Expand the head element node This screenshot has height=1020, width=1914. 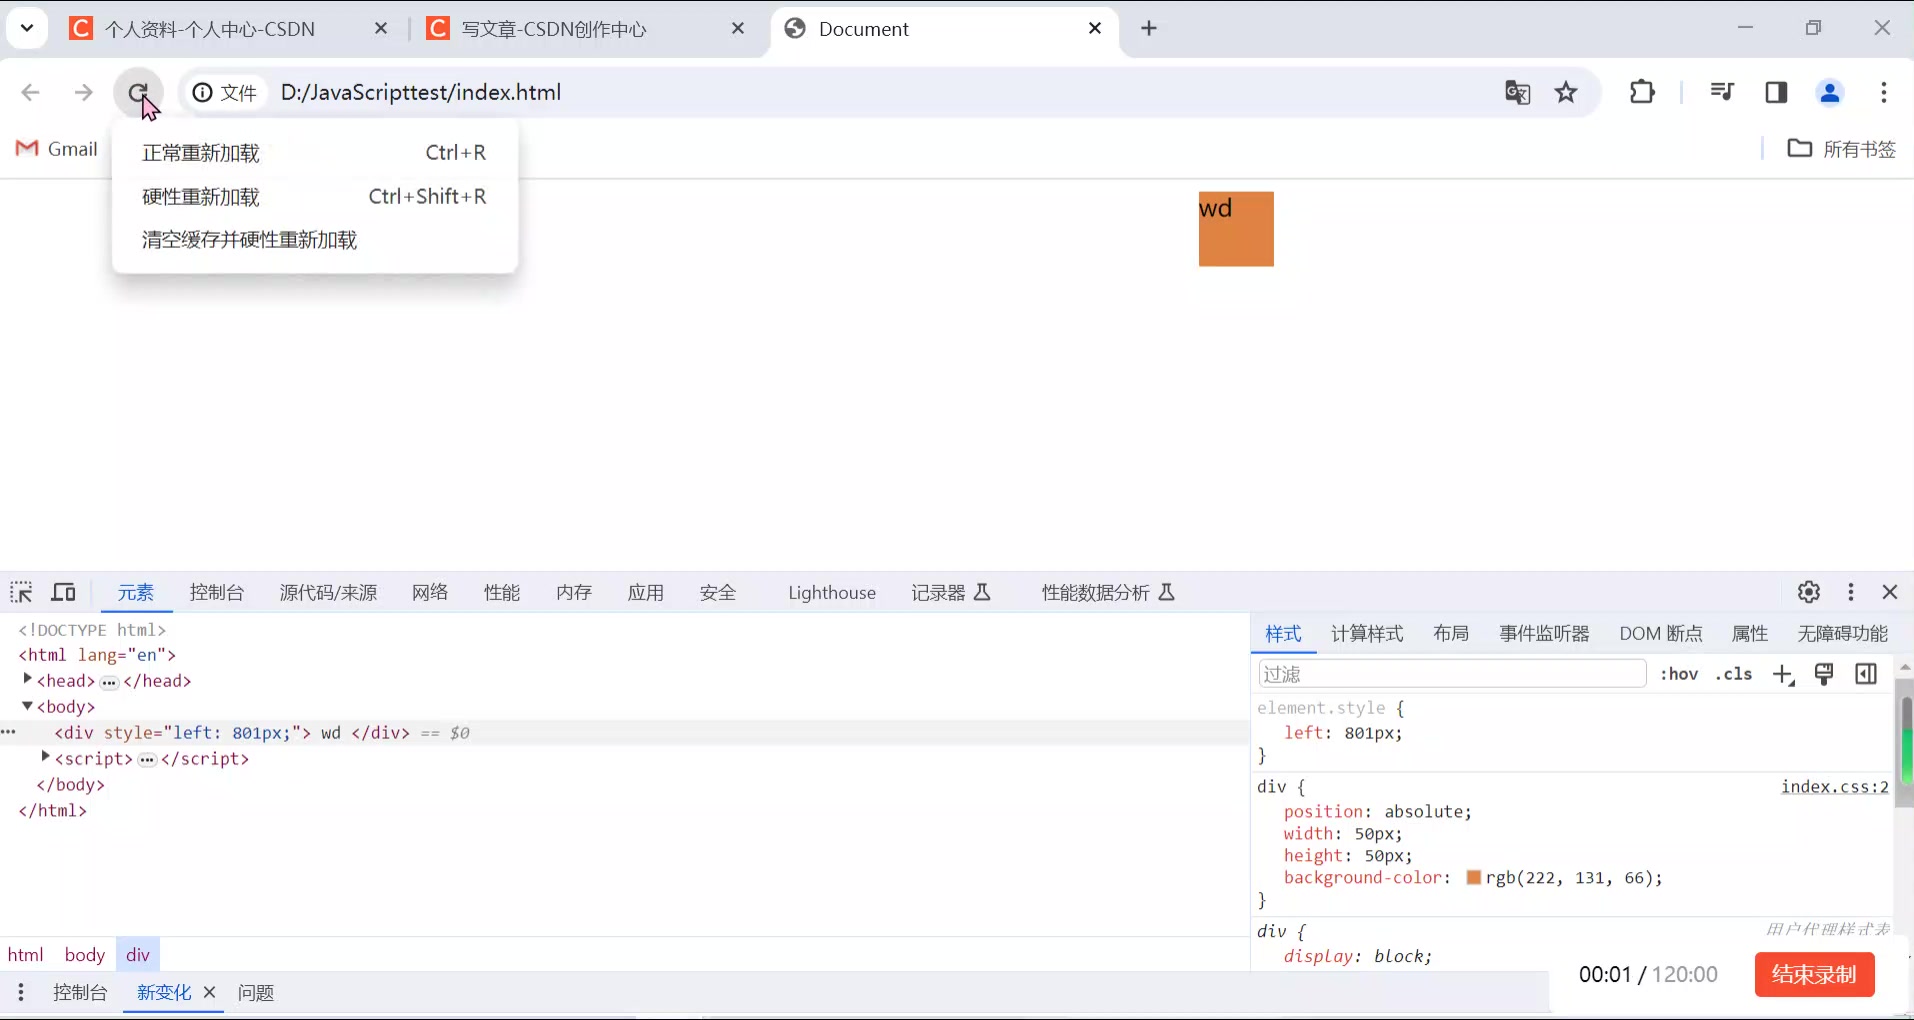(x=28, y=680)
